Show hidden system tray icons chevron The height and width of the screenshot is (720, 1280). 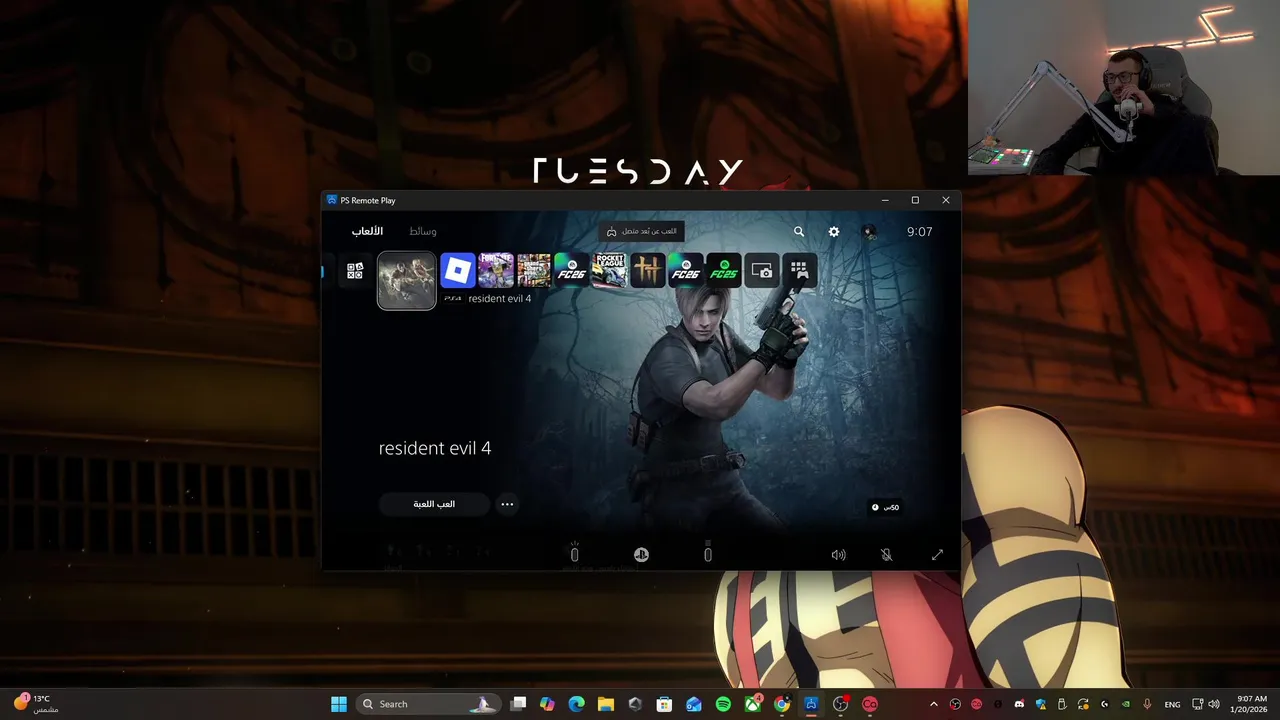pyautogui.click(x=934, y=704)
